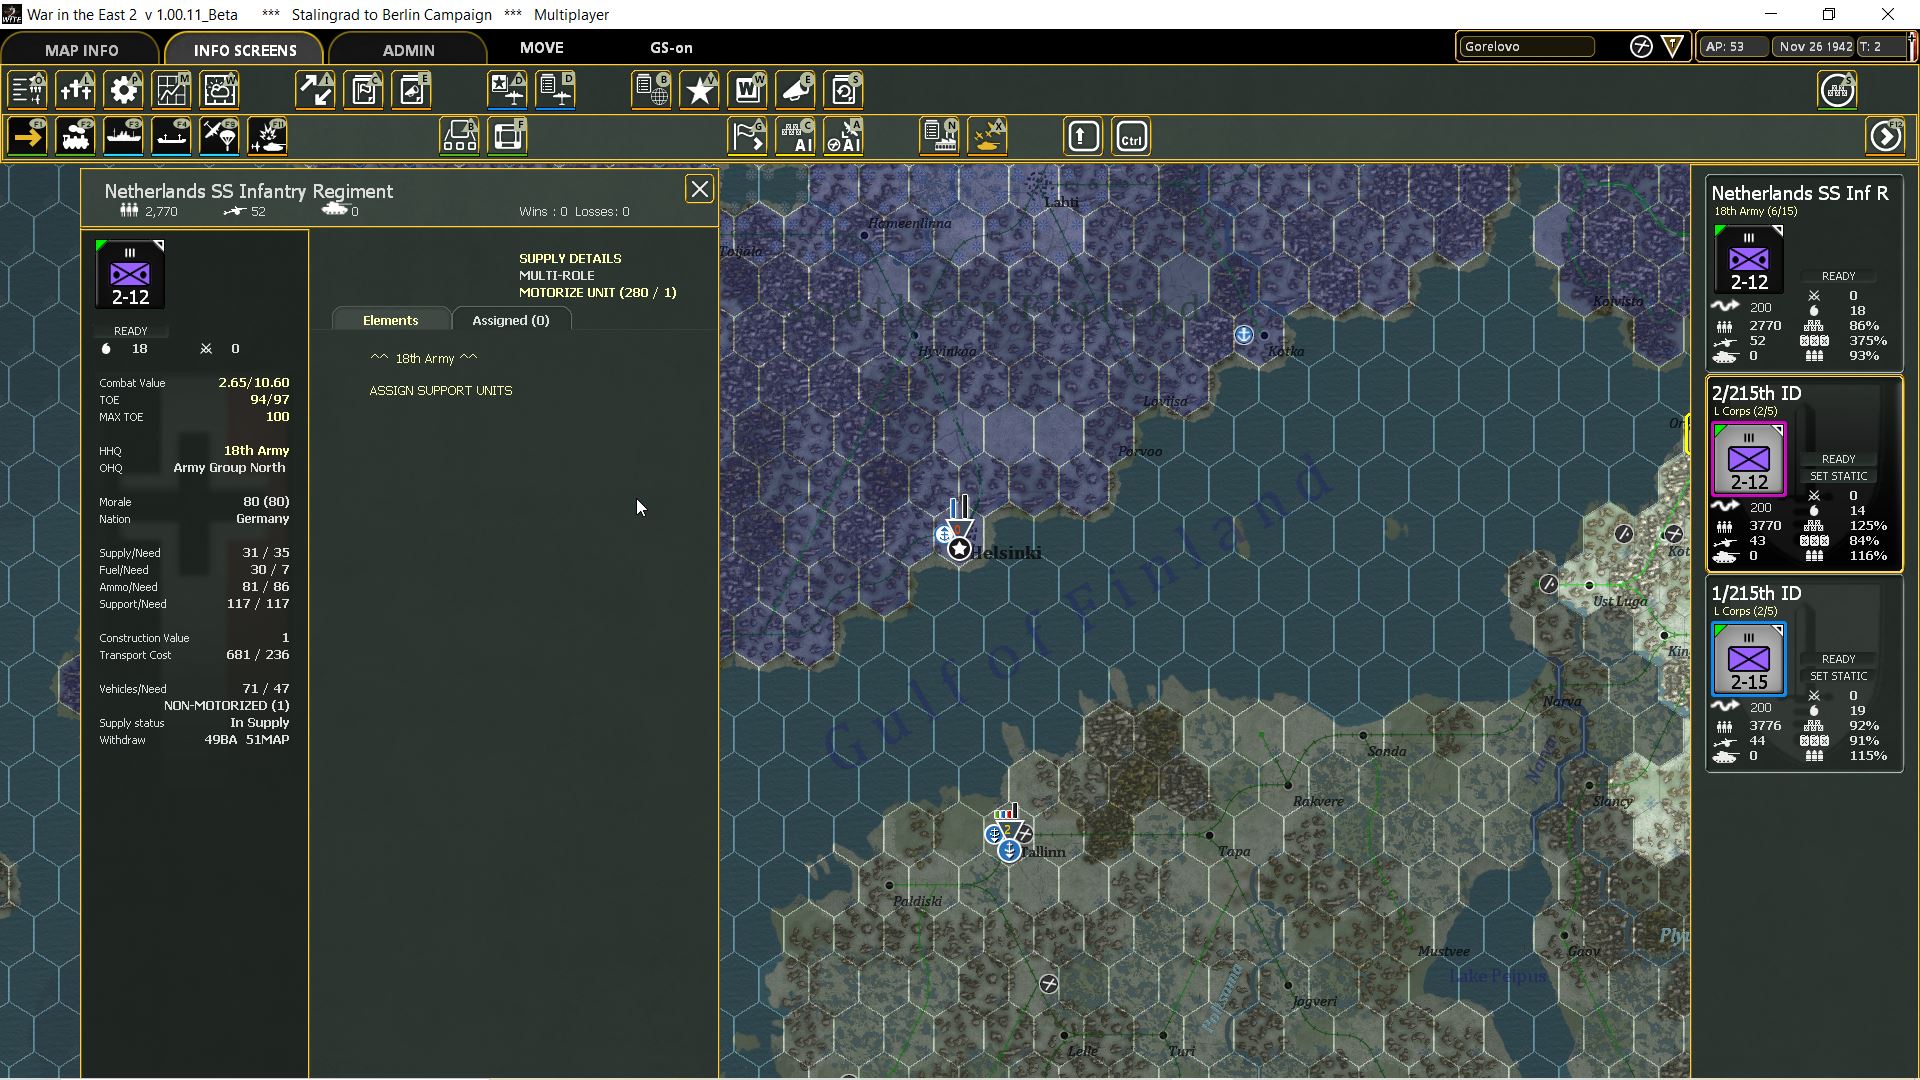Open the losses screen with cross icons

click(76, 90)
